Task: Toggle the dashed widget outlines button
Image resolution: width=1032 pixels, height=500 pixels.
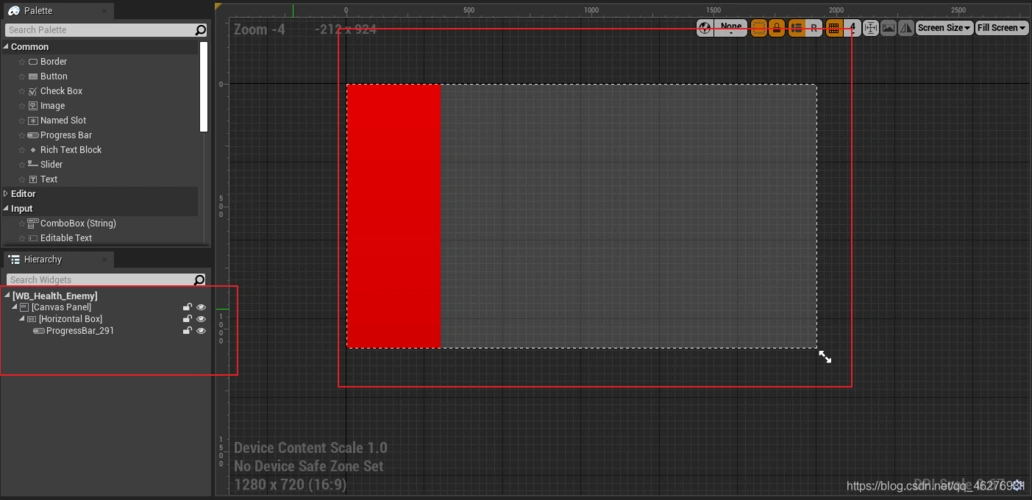Action: pos(759,28)
